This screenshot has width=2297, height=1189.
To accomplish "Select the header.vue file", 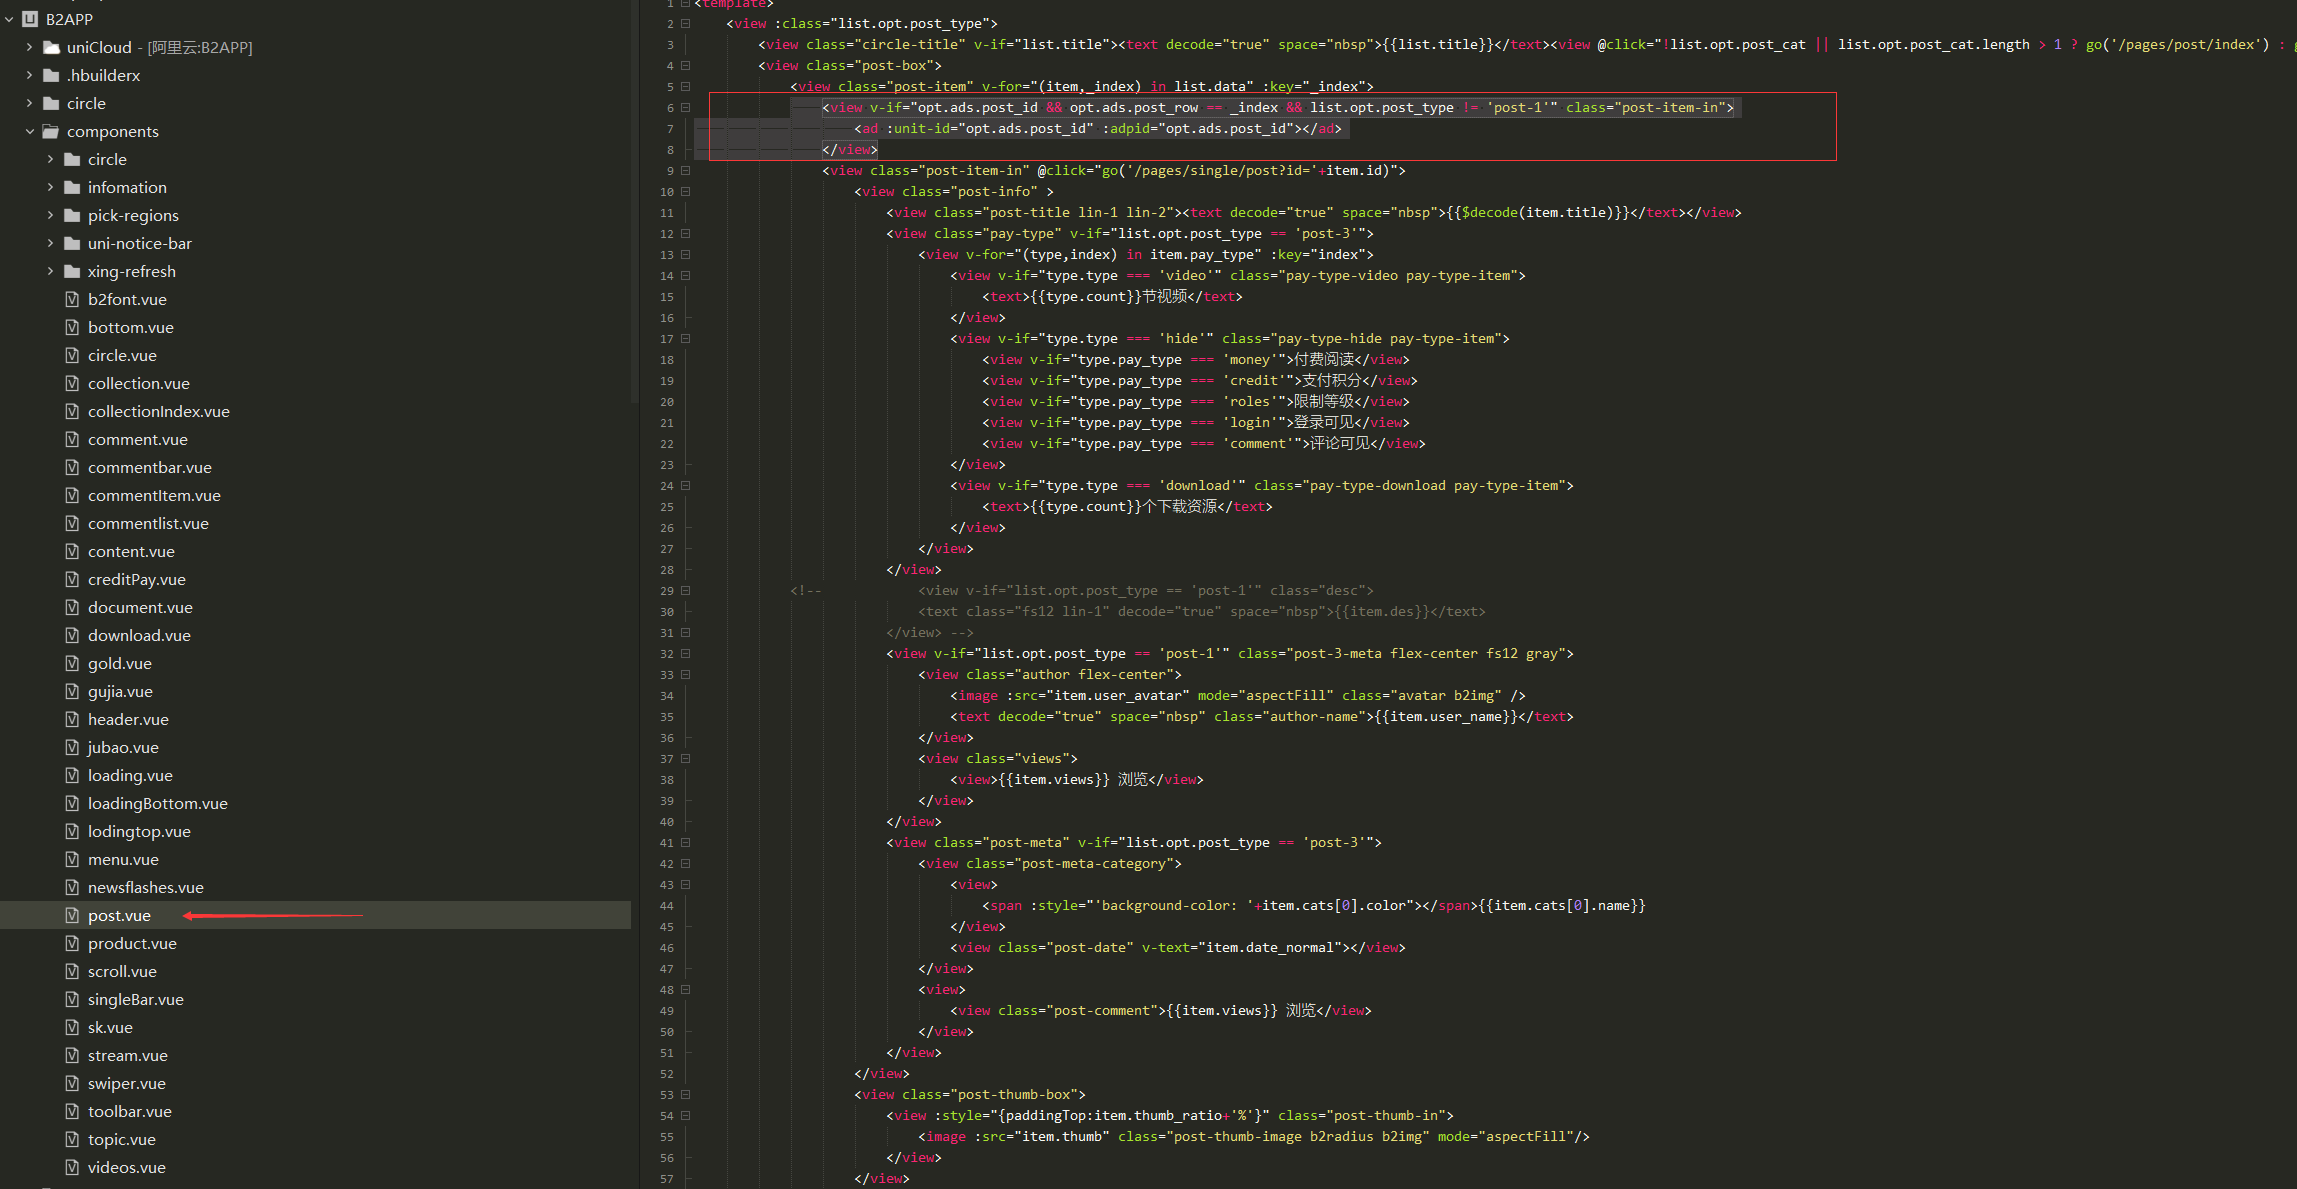I will (x=128, y=719).
